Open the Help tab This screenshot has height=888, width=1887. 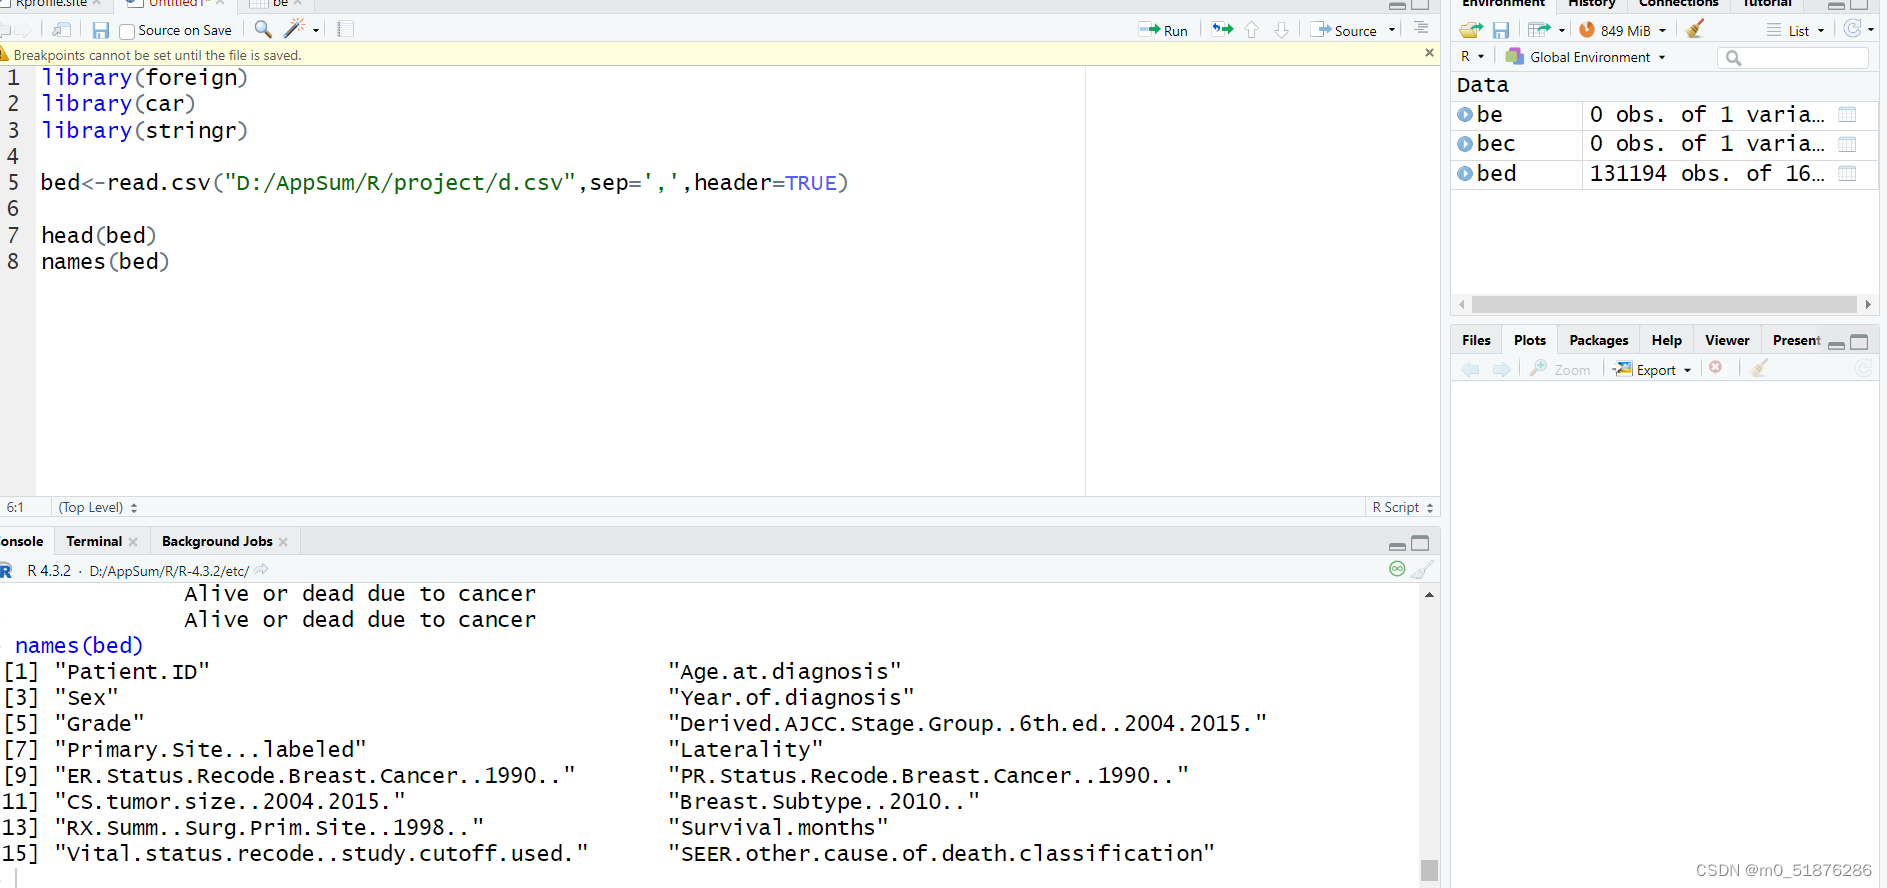click(1666, 341)
